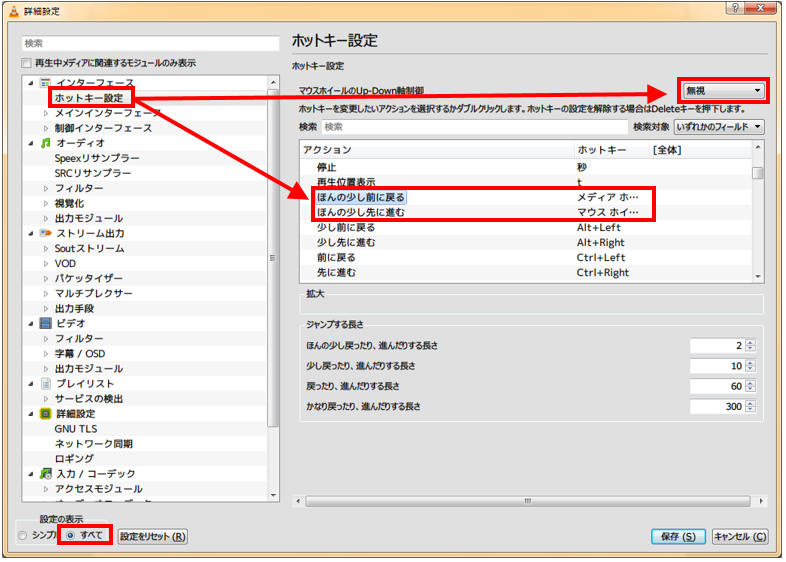Viewport: 786px width, 562px height.
Task: Select ホットキー設定 in the settings tree
Action: pos(89,98)
